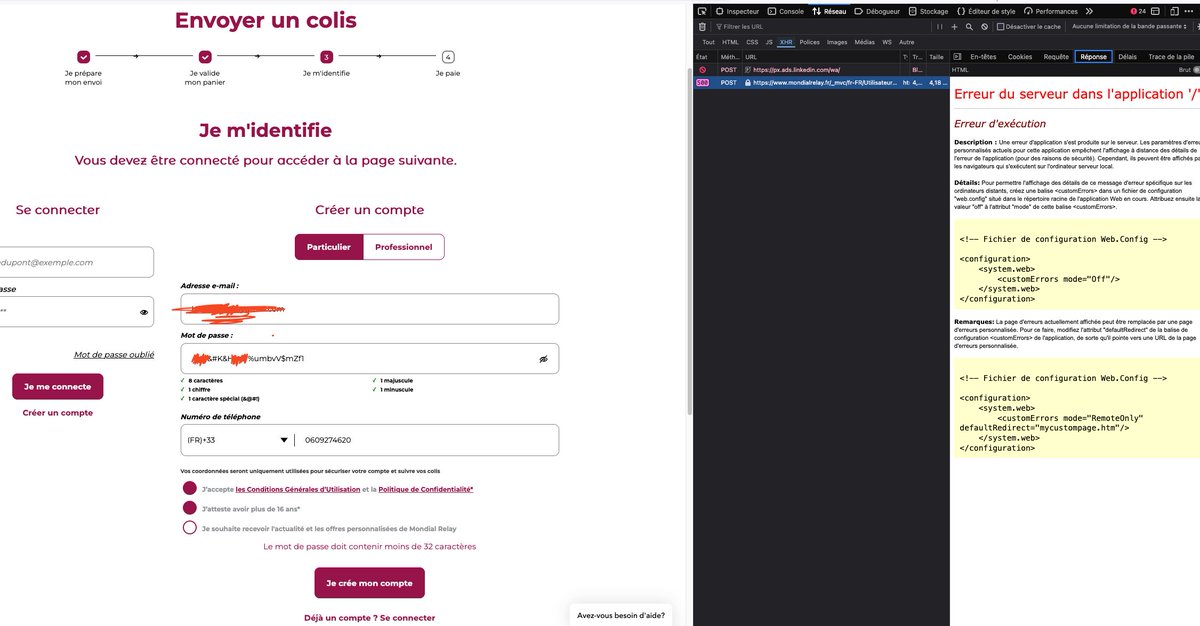Open Conditions Générales d'Utilisation link
Viewport: 1200px width, 626px height.
pyautogui.click(x=297, y=489)
